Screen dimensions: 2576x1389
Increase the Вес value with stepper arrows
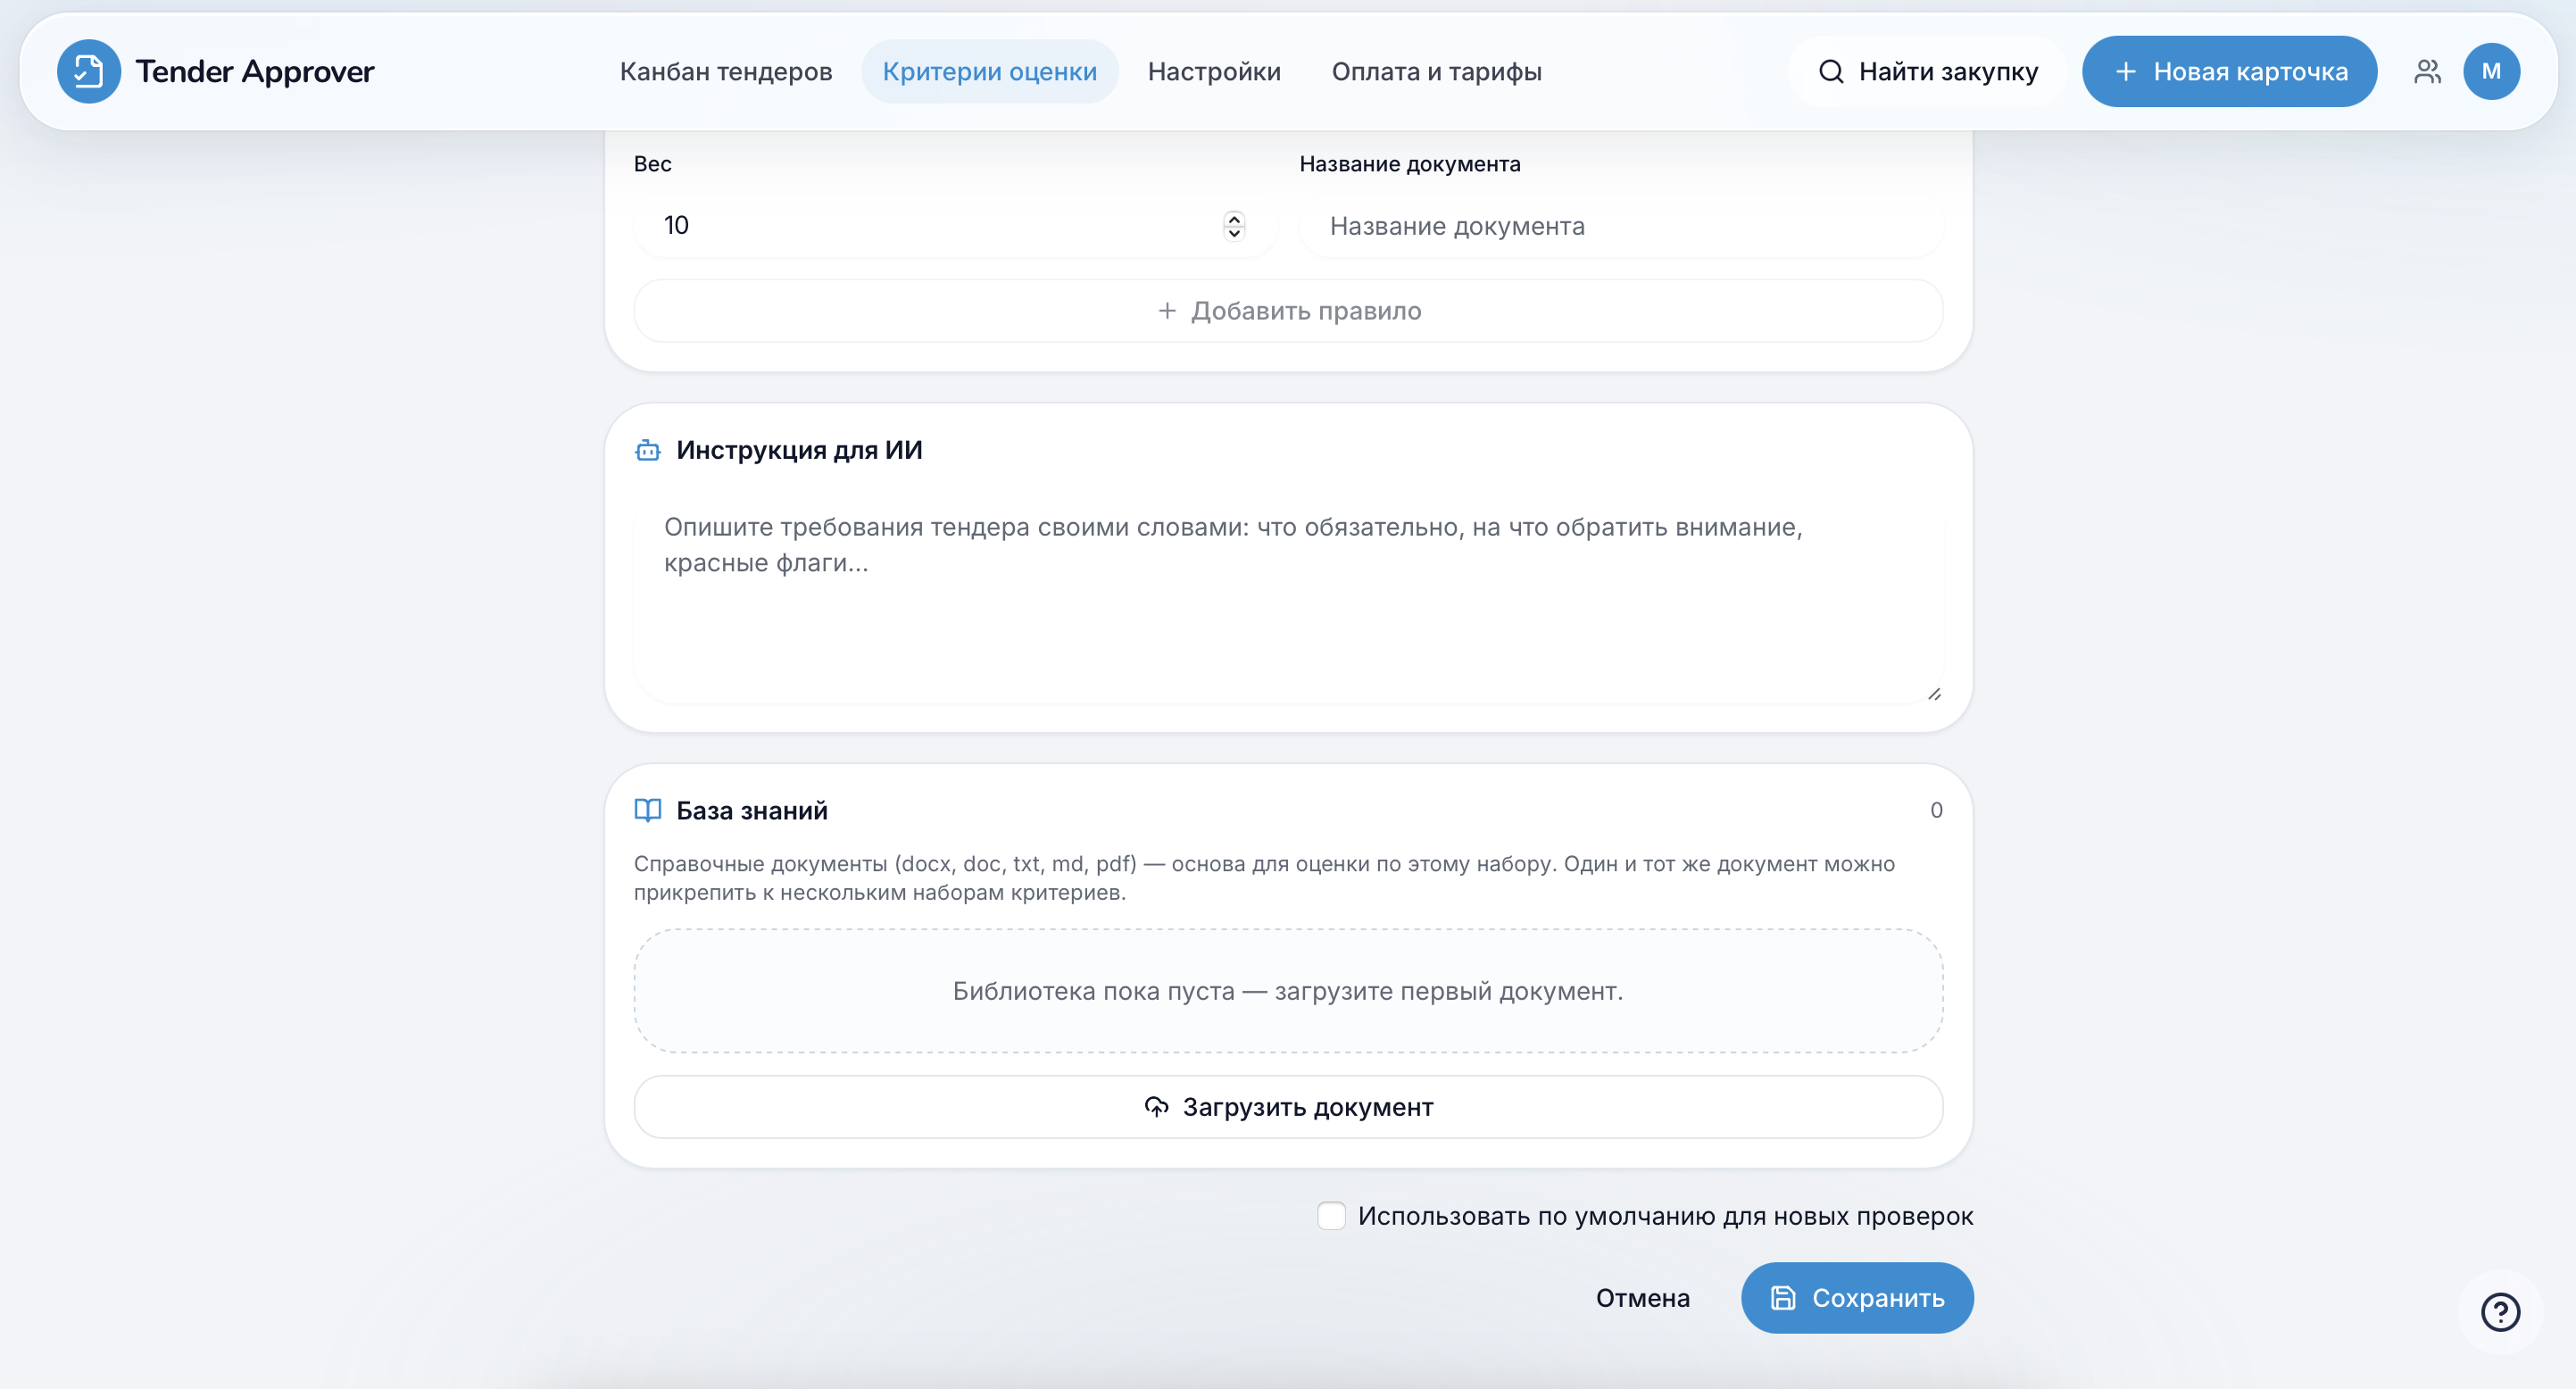click(x=1234, y=218)
